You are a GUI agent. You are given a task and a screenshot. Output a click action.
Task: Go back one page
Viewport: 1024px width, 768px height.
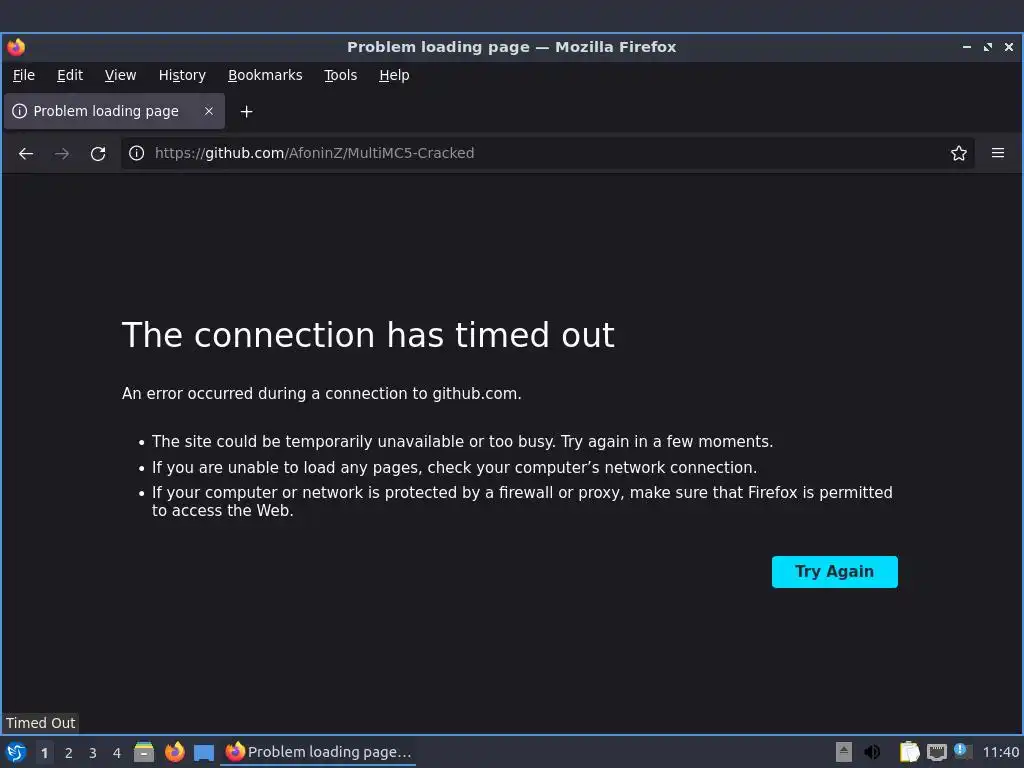click(x=26, y=153)
